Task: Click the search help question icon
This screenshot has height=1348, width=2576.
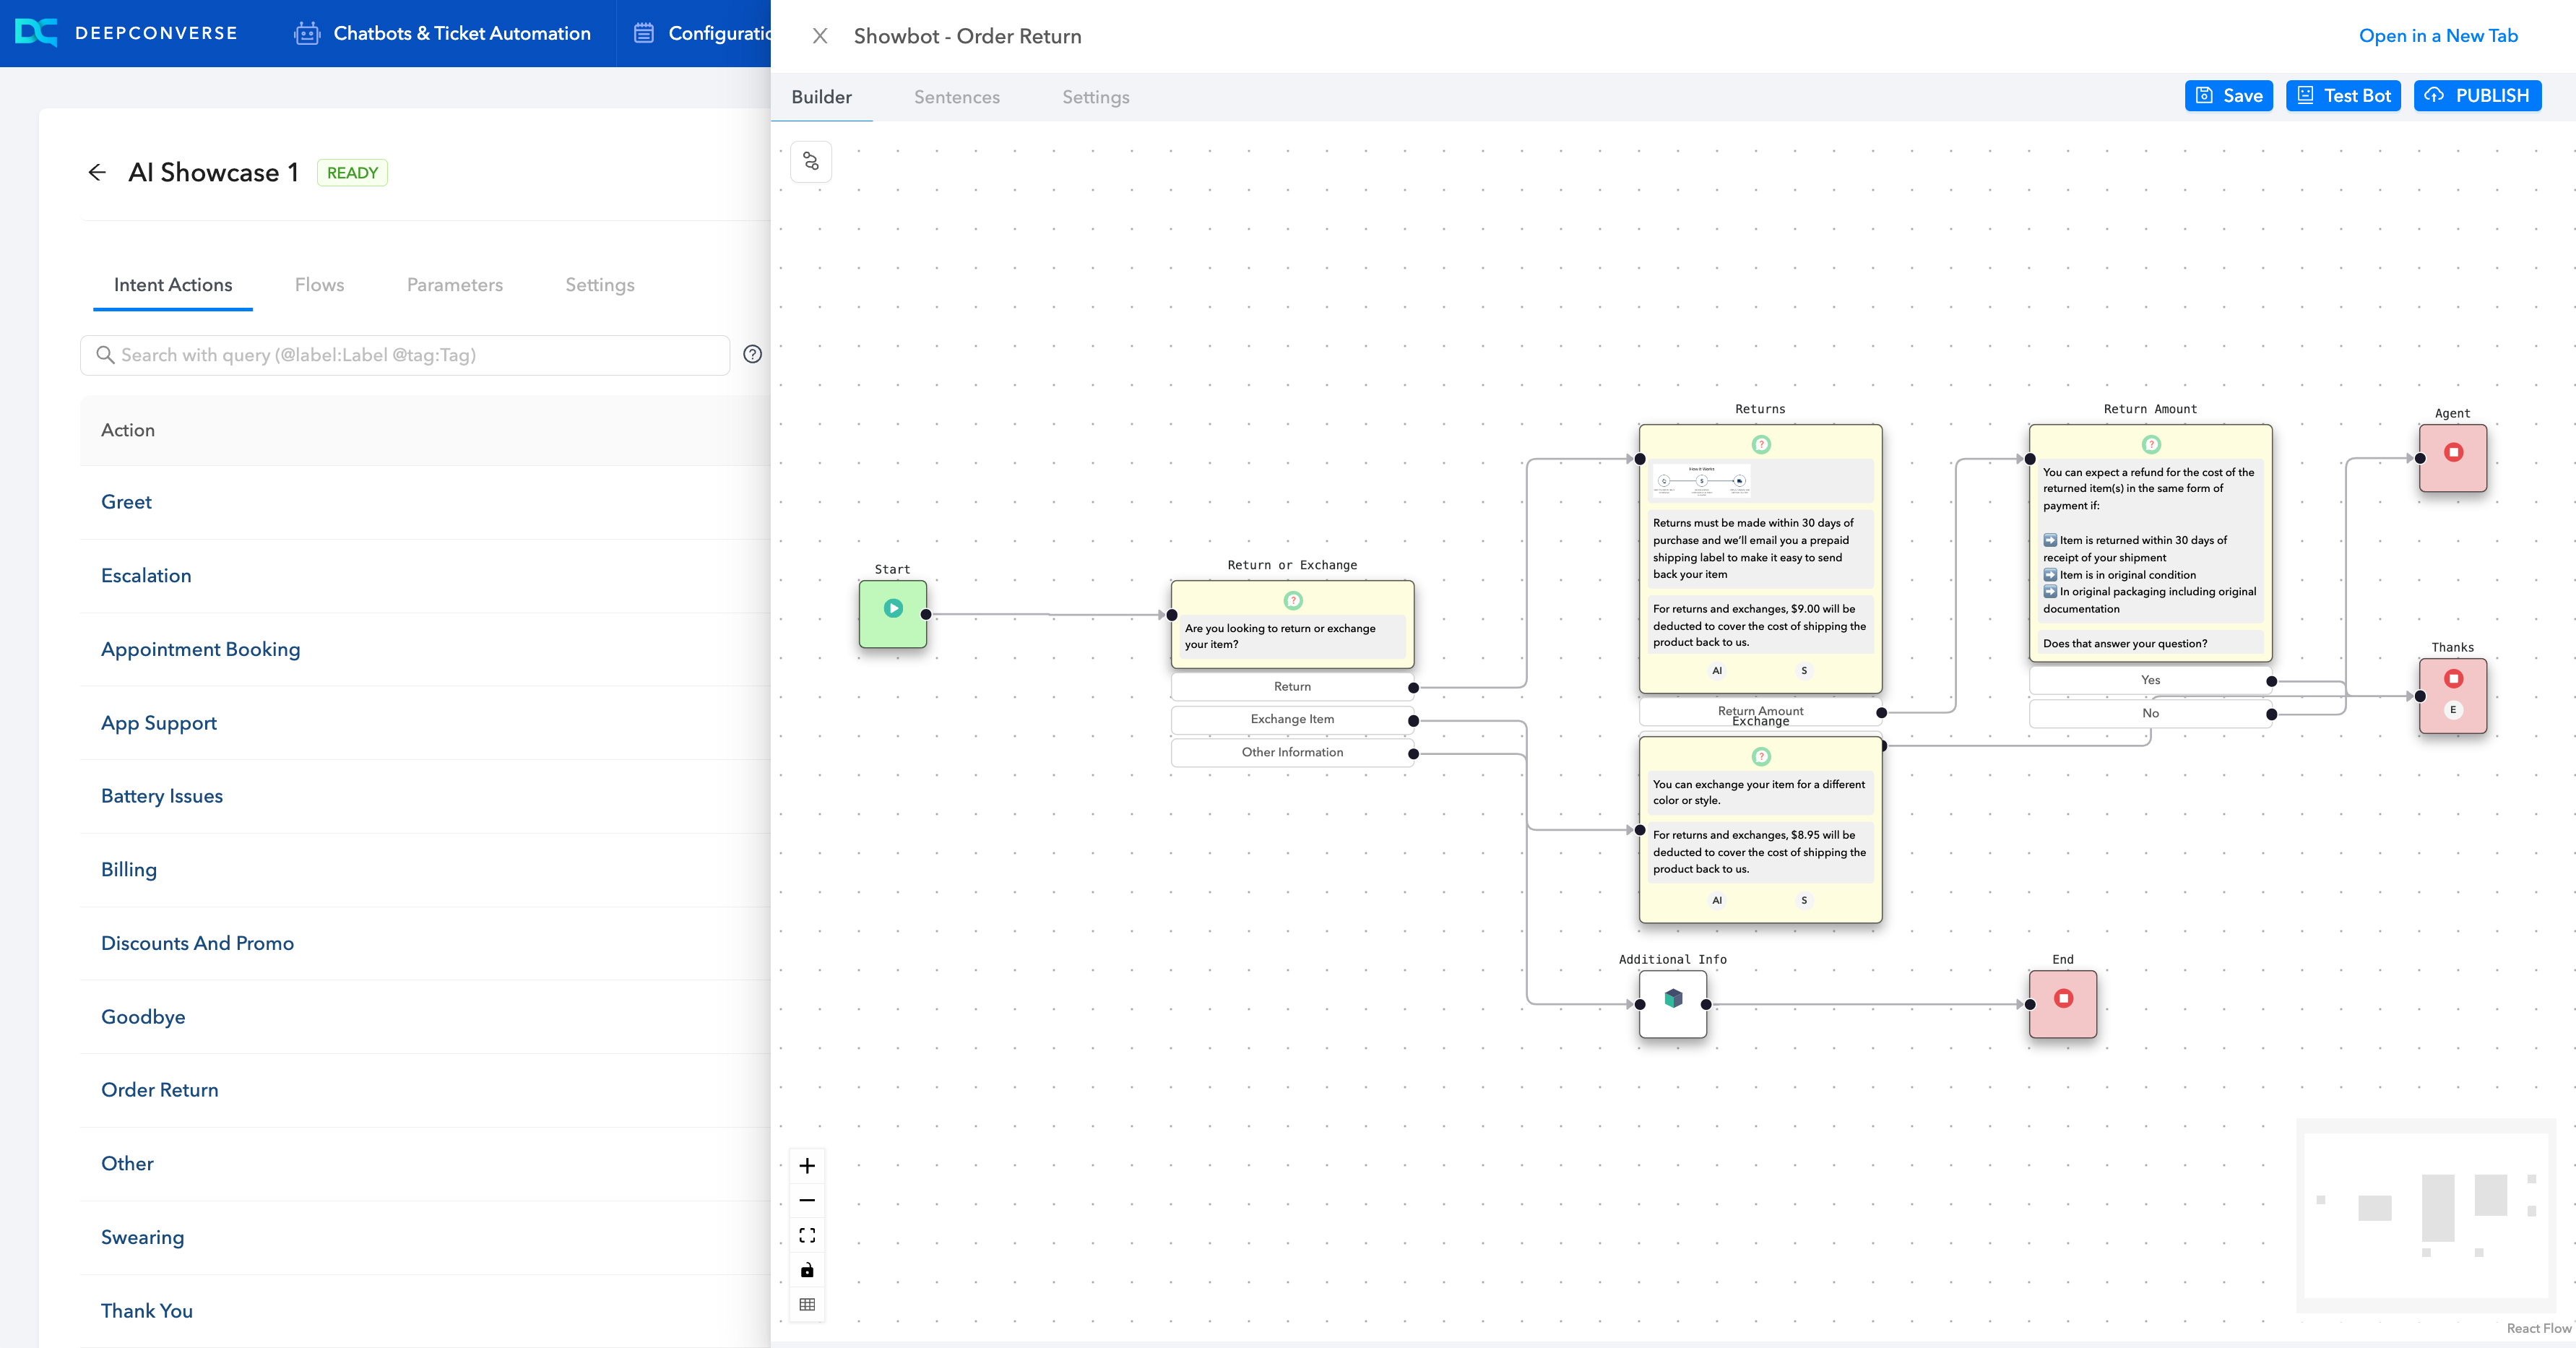Action: point(753,354)
